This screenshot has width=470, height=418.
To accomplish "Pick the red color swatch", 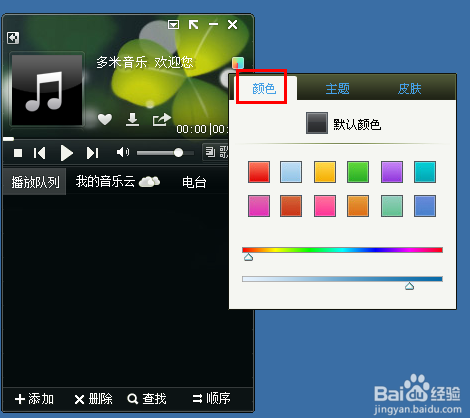I will (259, 172).
